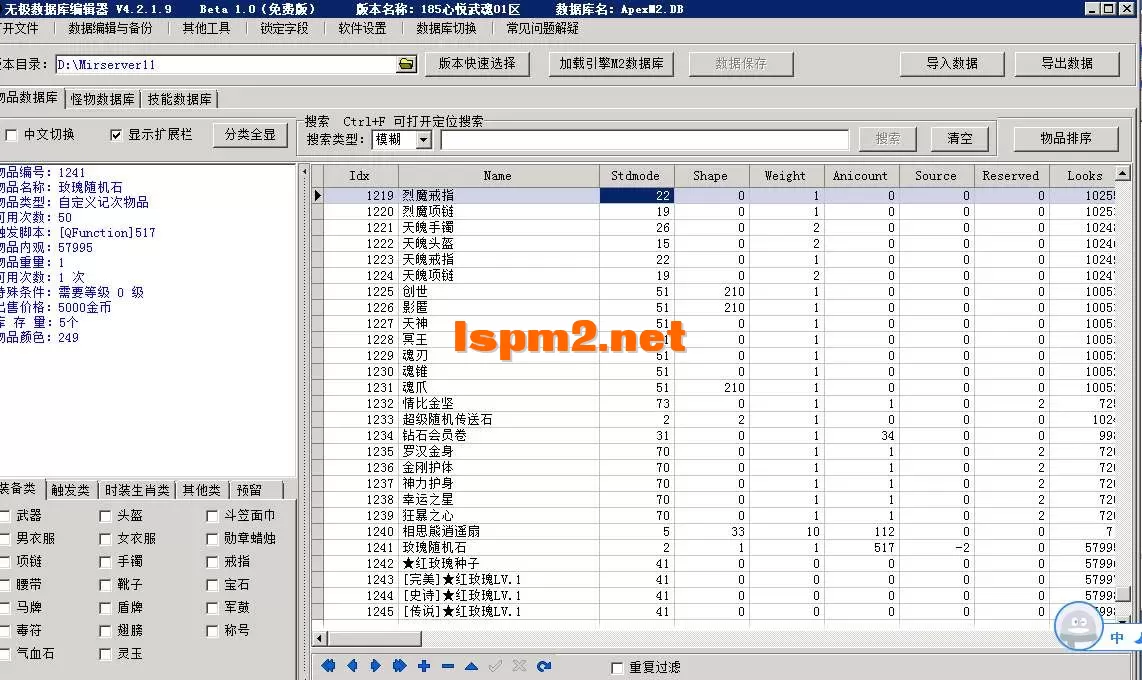
Task: Select row 超级随机传送石
Action: pyautogui.click(x=714, y=419)
